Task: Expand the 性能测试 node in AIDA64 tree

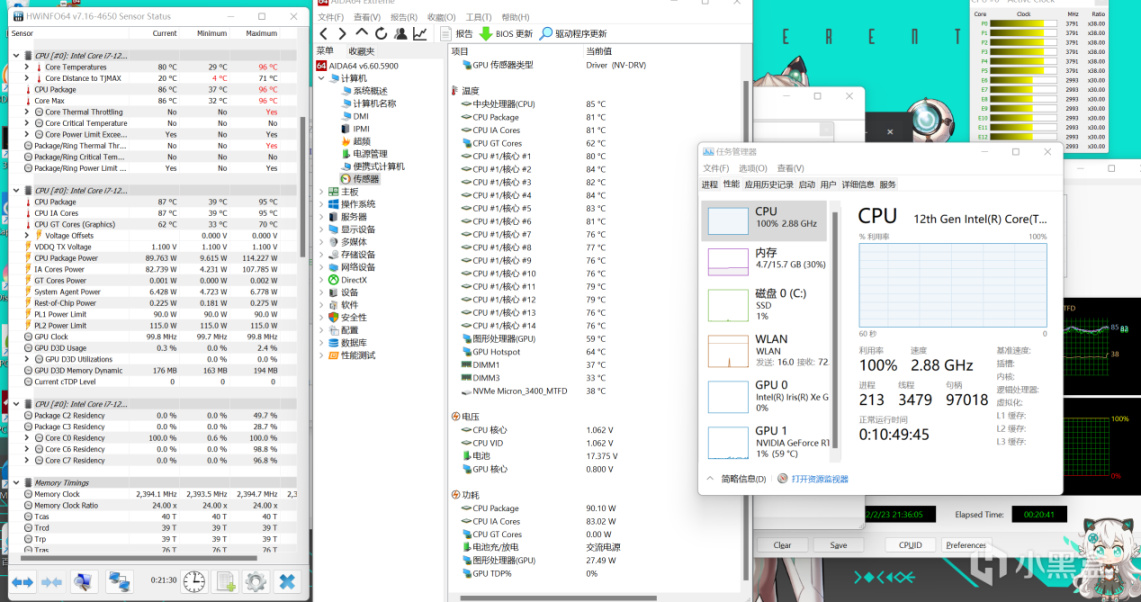Action: point(321,355)
